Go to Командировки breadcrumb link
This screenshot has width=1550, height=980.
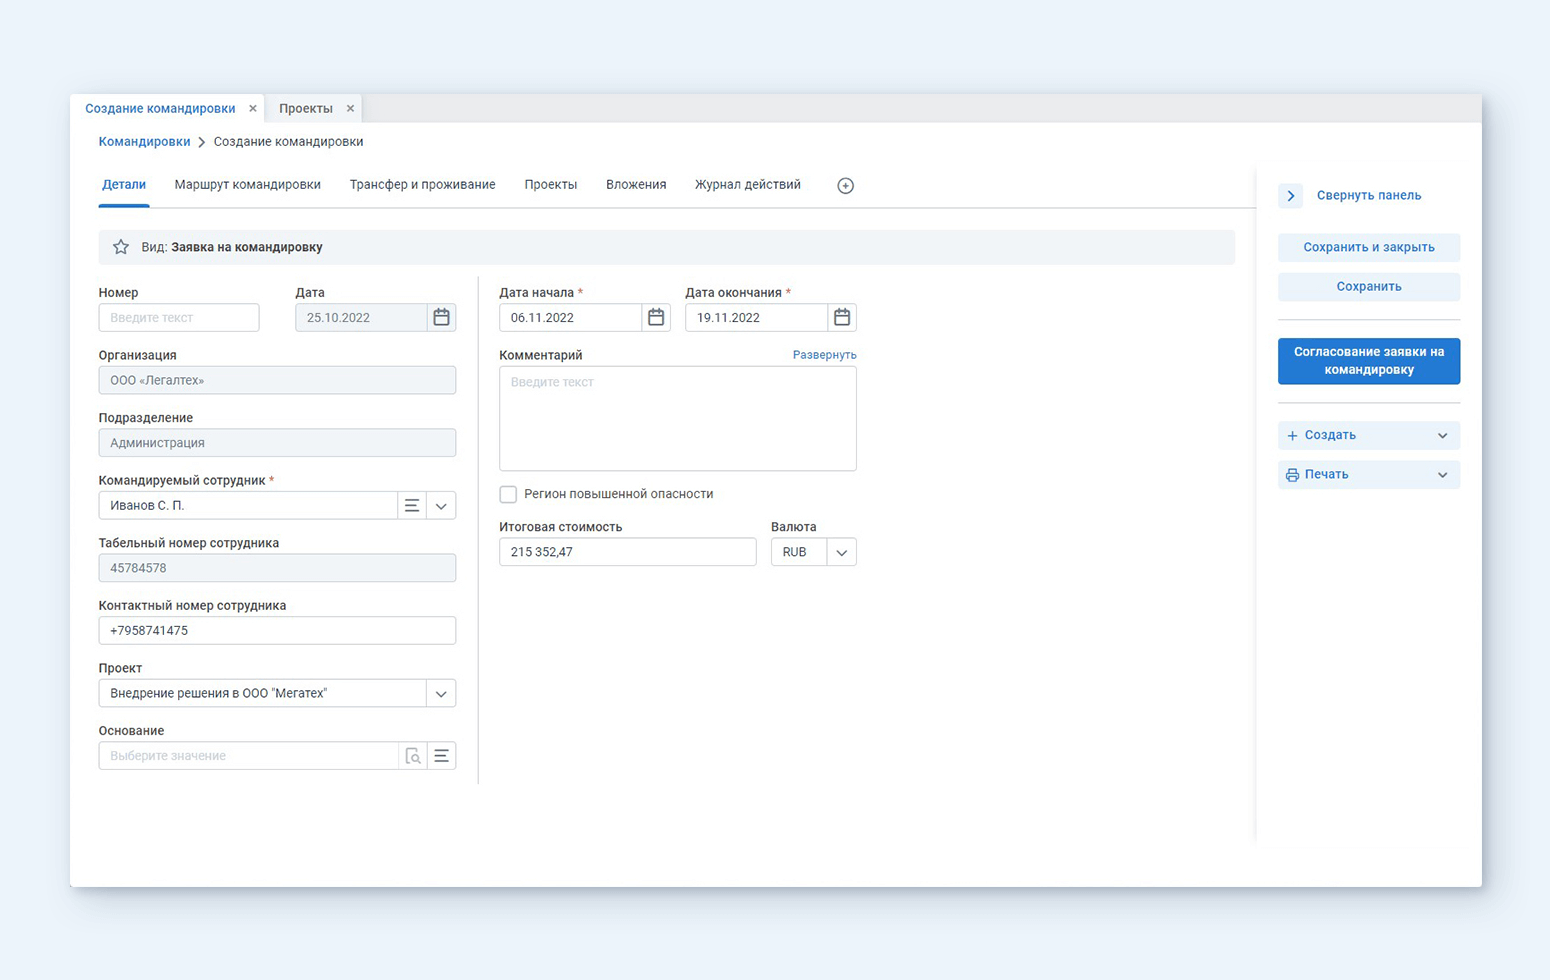[x=144, y=142]
